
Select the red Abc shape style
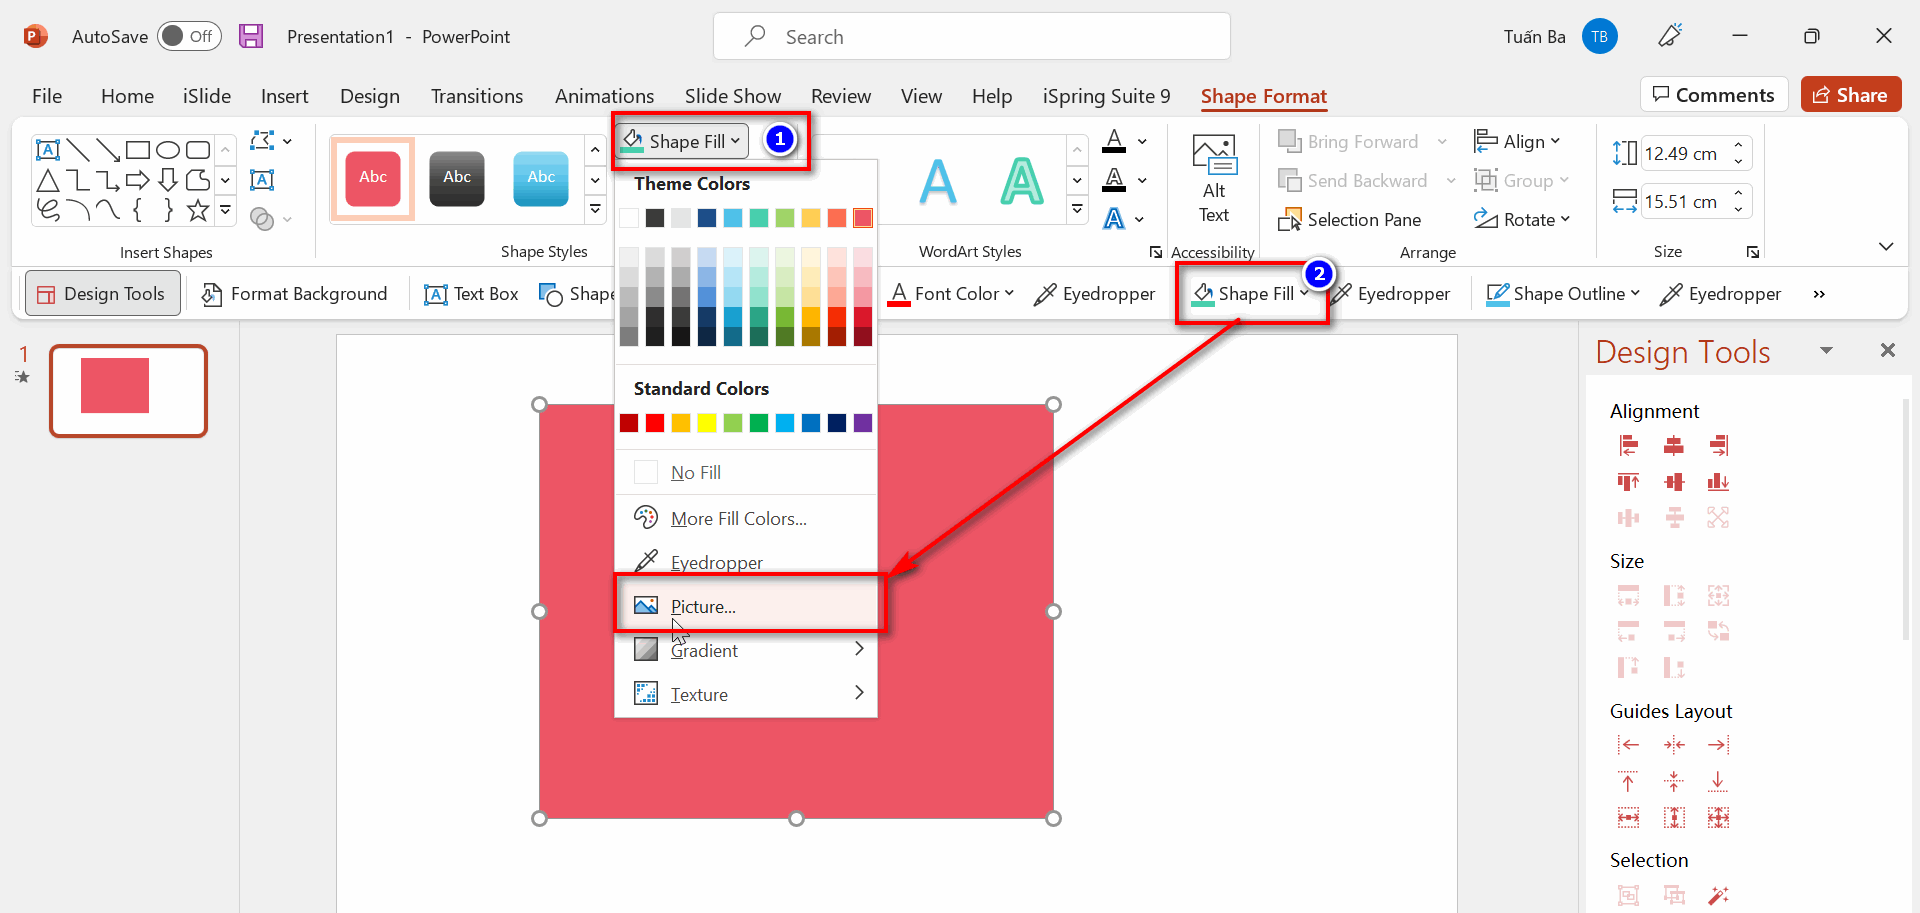point(373,178)
